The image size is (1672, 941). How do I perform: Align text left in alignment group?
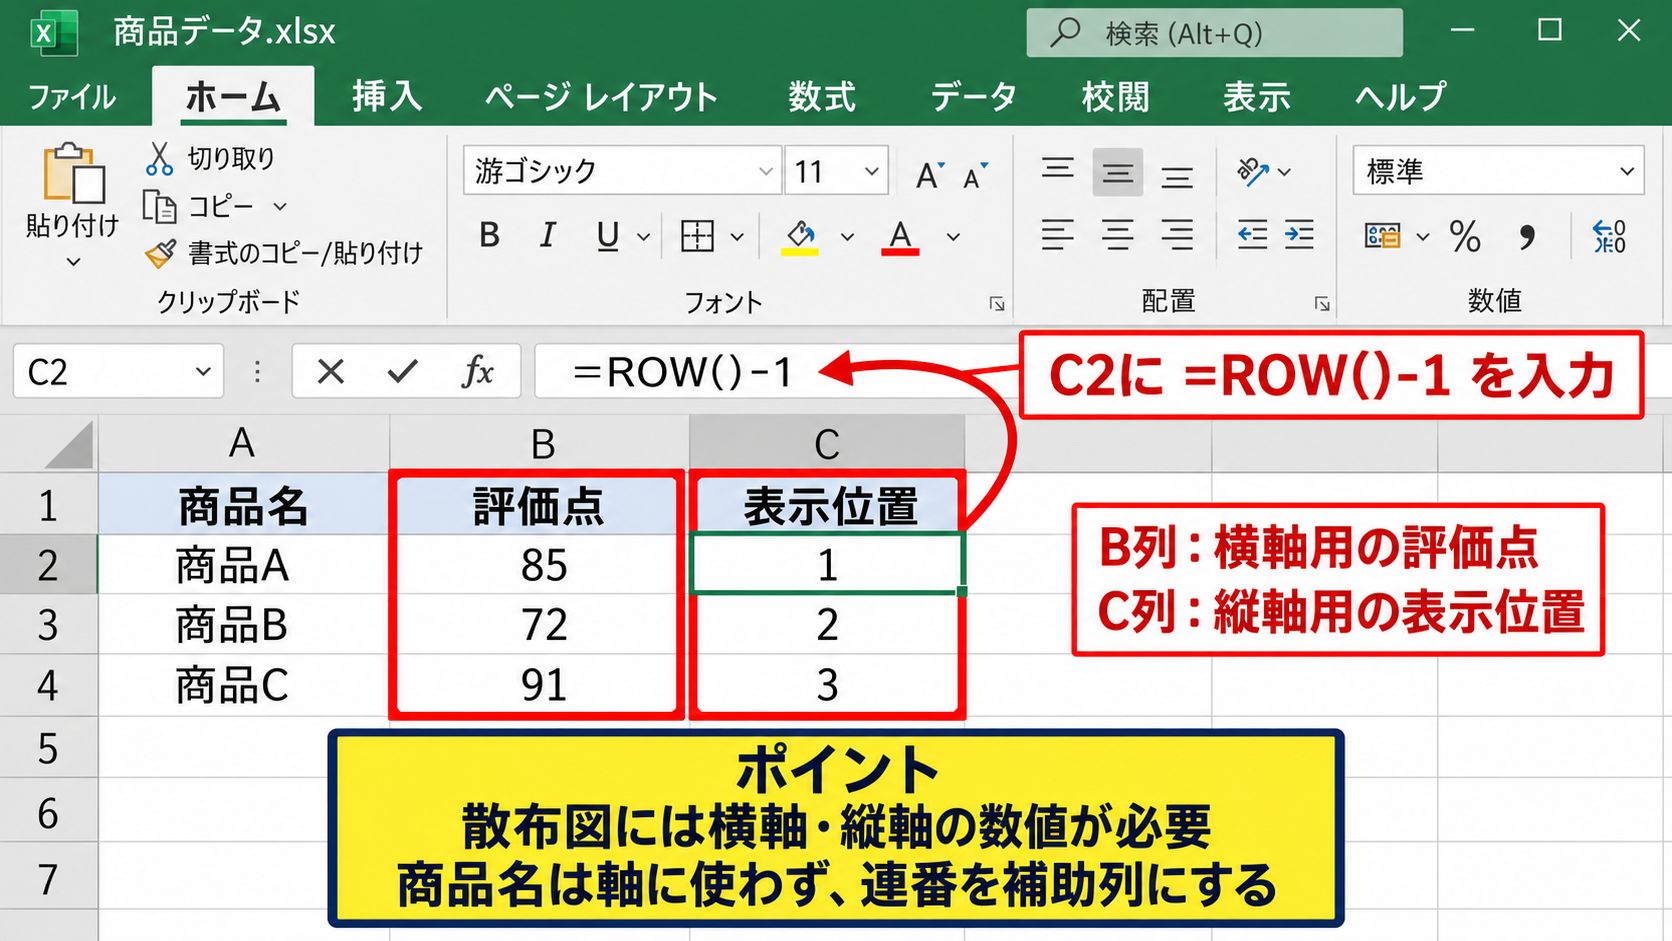click(1057, 235)
